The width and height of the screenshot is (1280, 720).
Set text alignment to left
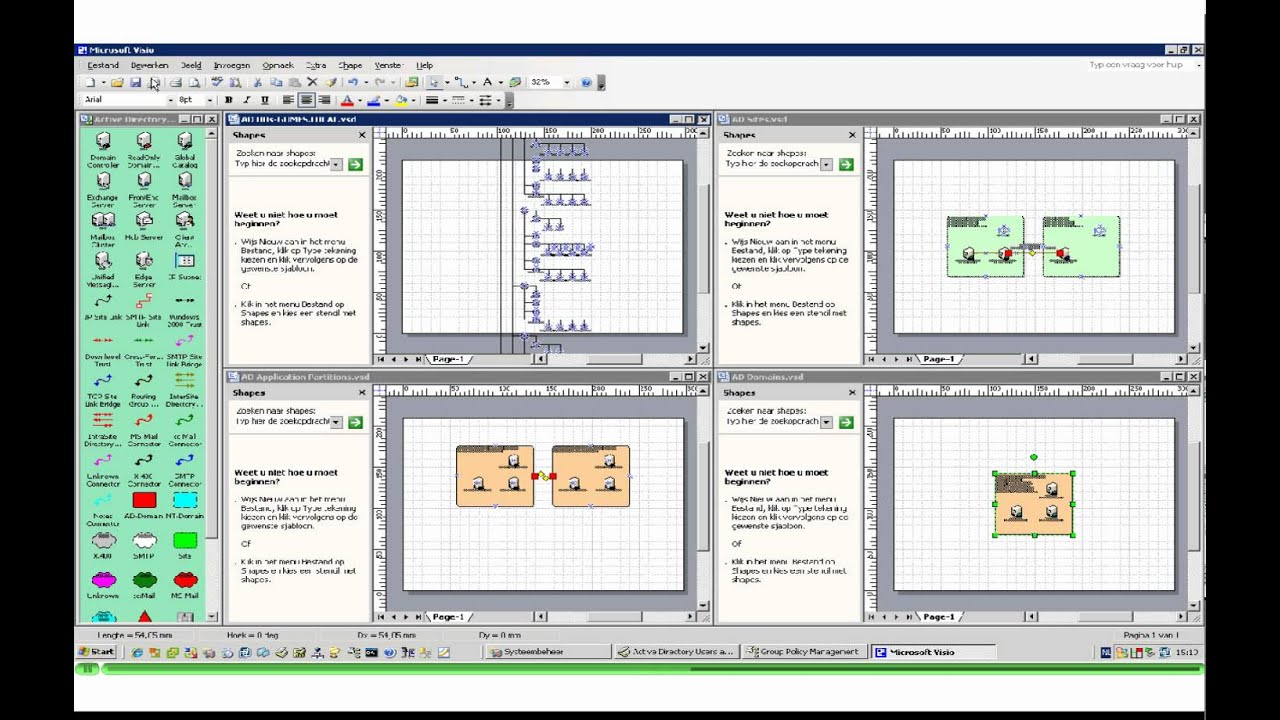(288, 100)
